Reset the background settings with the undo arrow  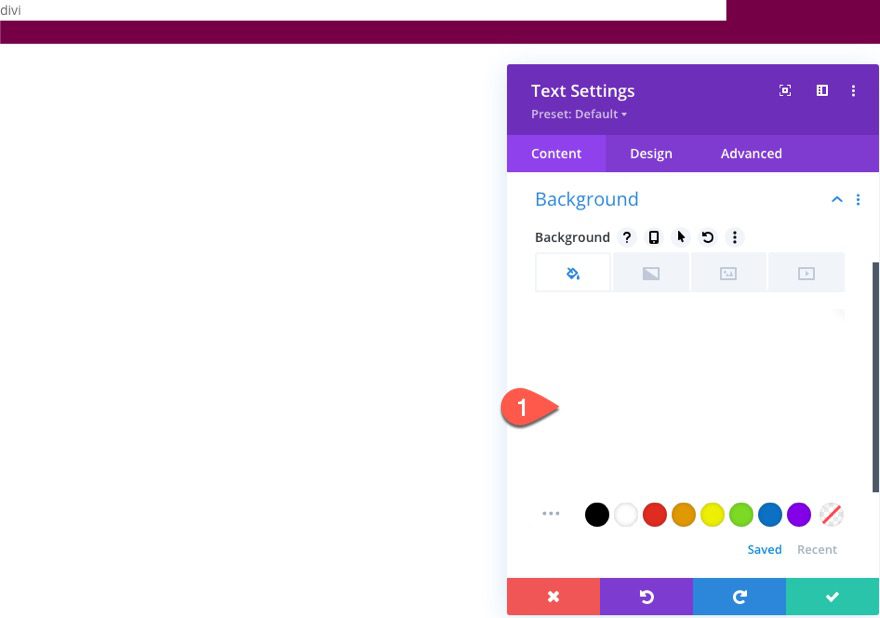(x=708, y=237)
